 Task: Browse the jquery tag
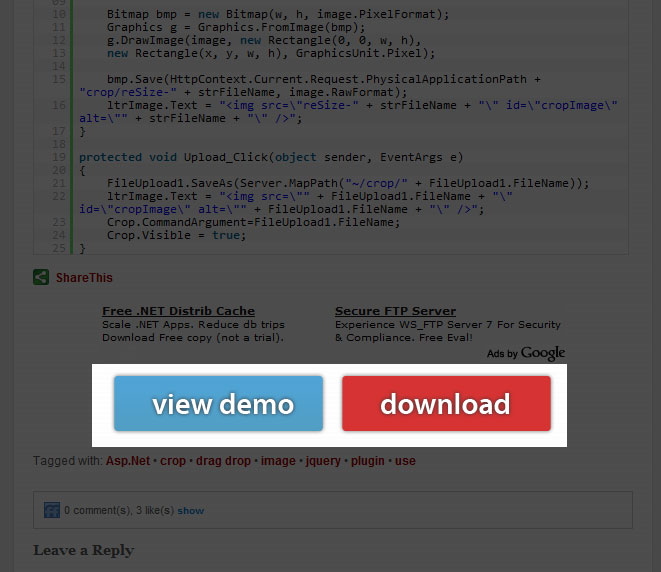(x=324, y=461)
